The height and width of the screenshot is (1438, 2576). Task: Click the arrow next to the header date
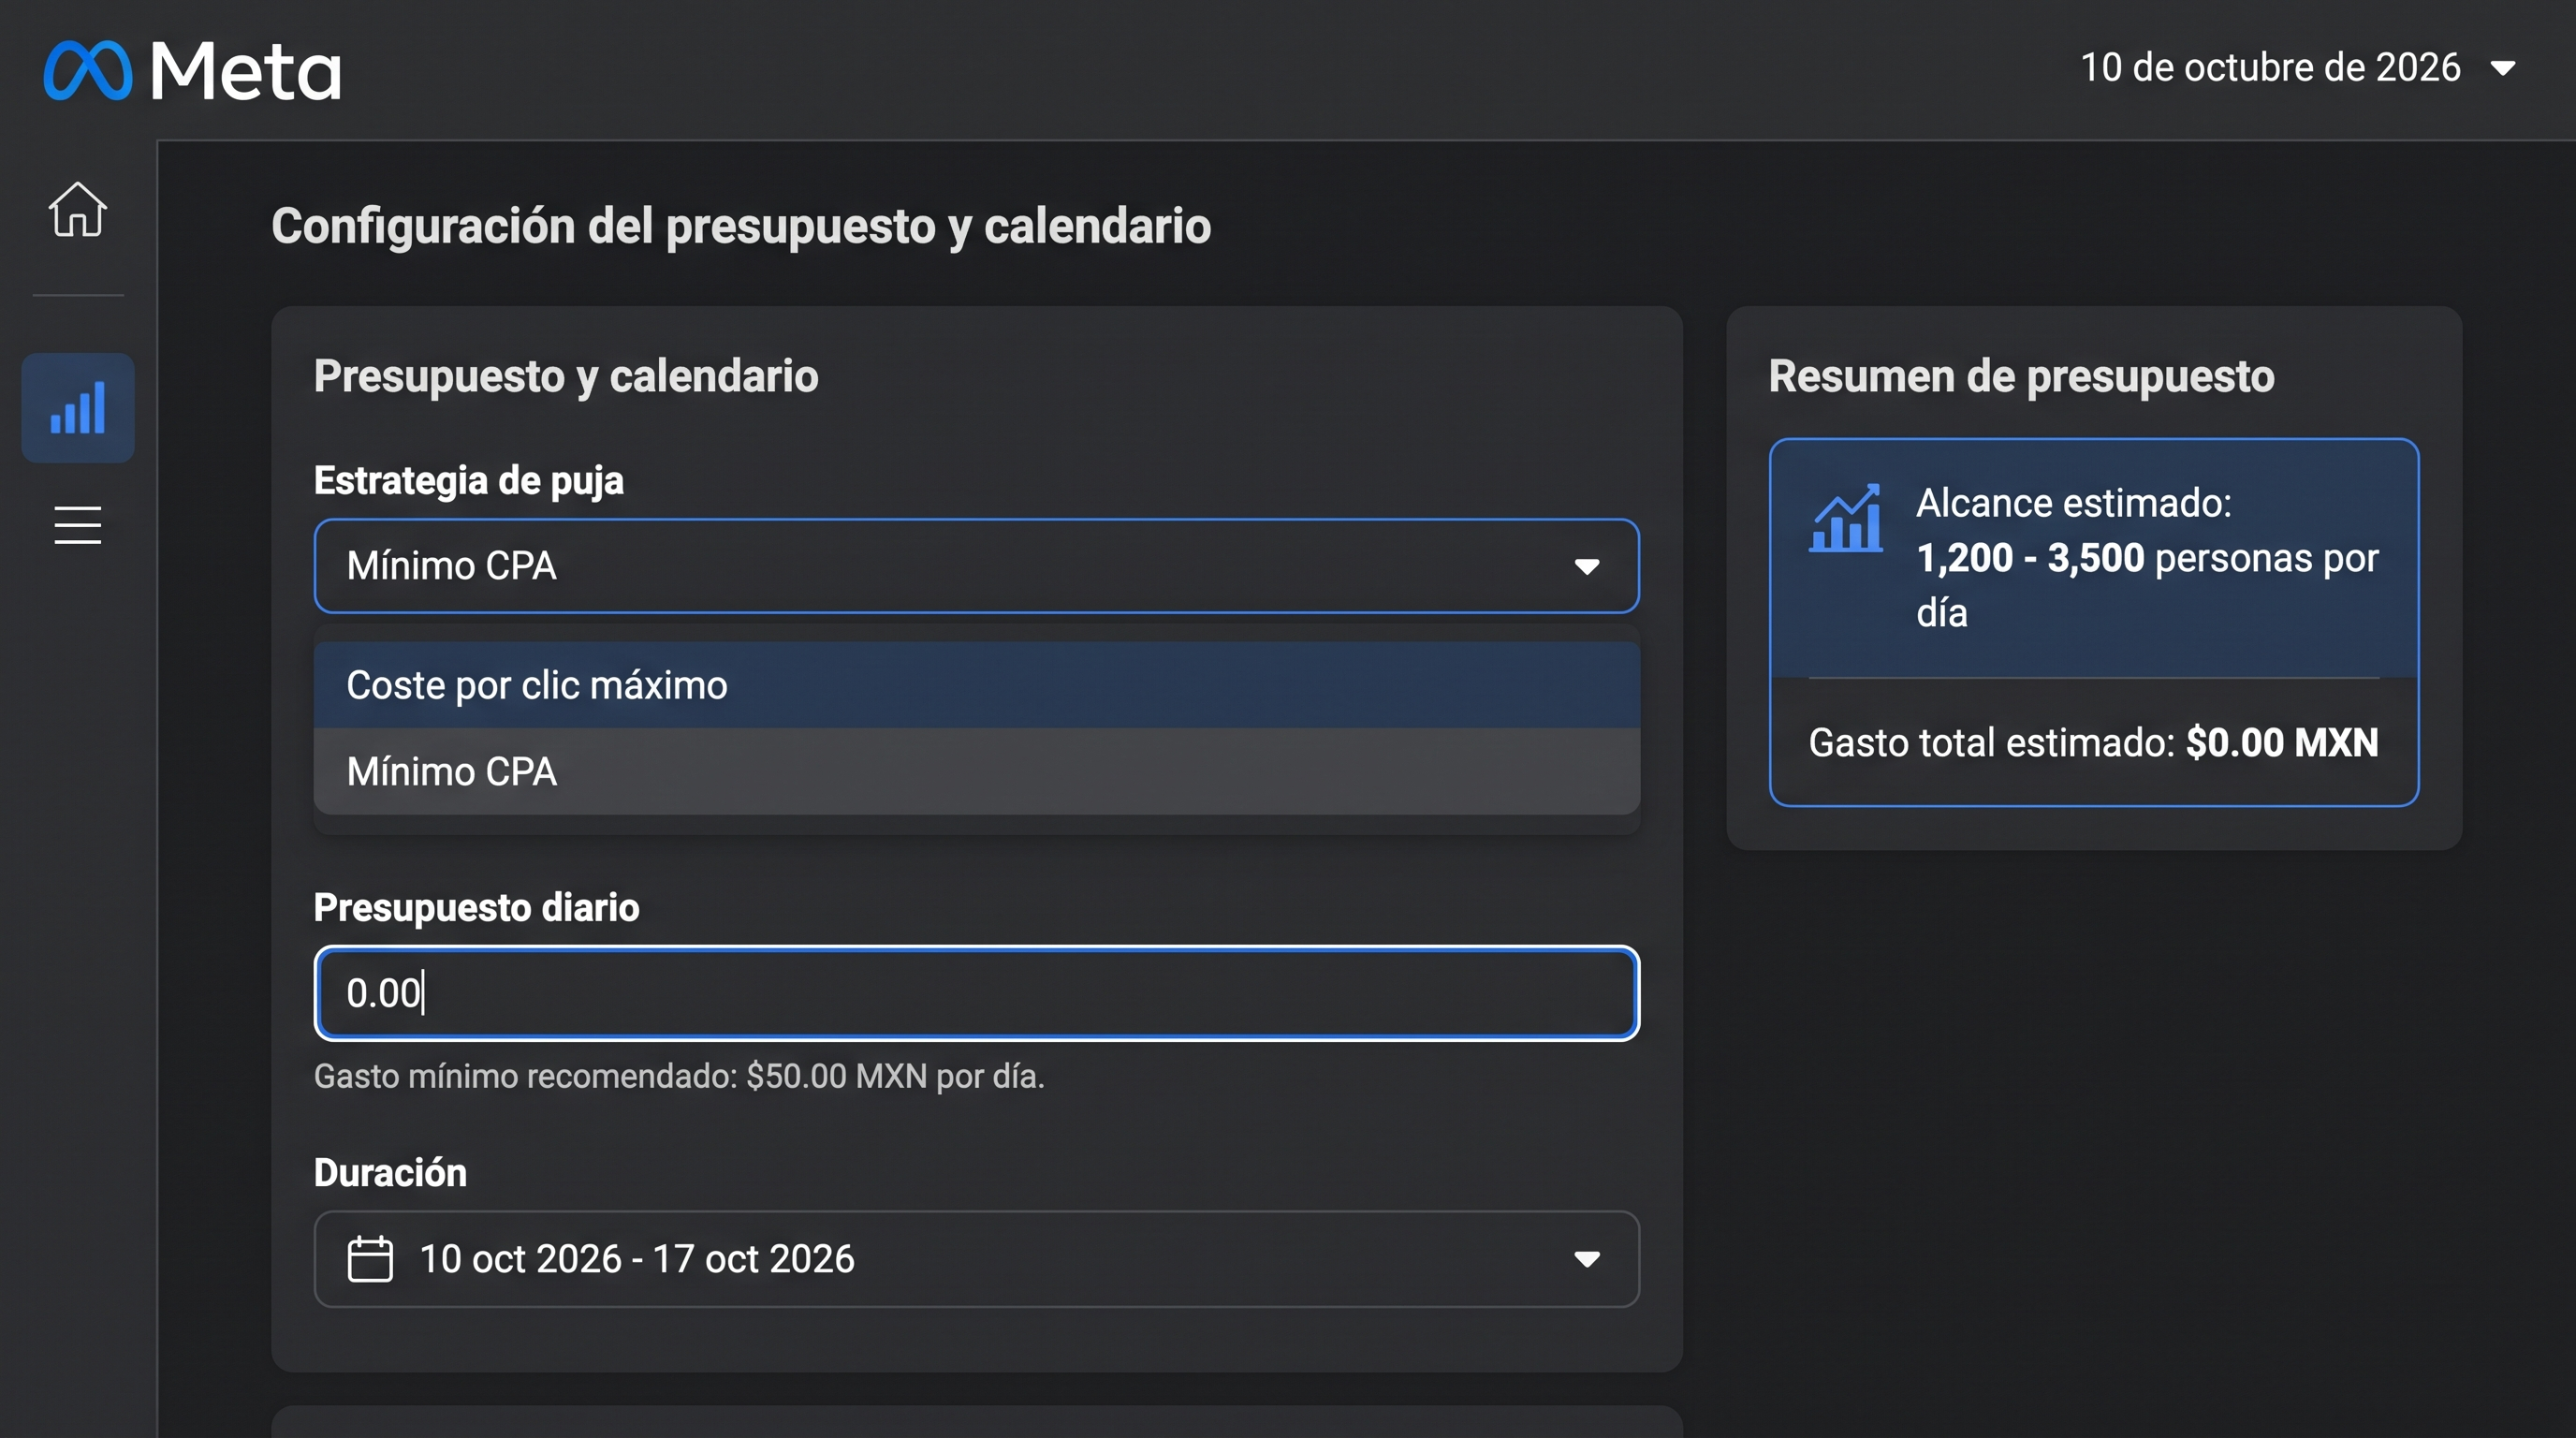click(2503, 68)
